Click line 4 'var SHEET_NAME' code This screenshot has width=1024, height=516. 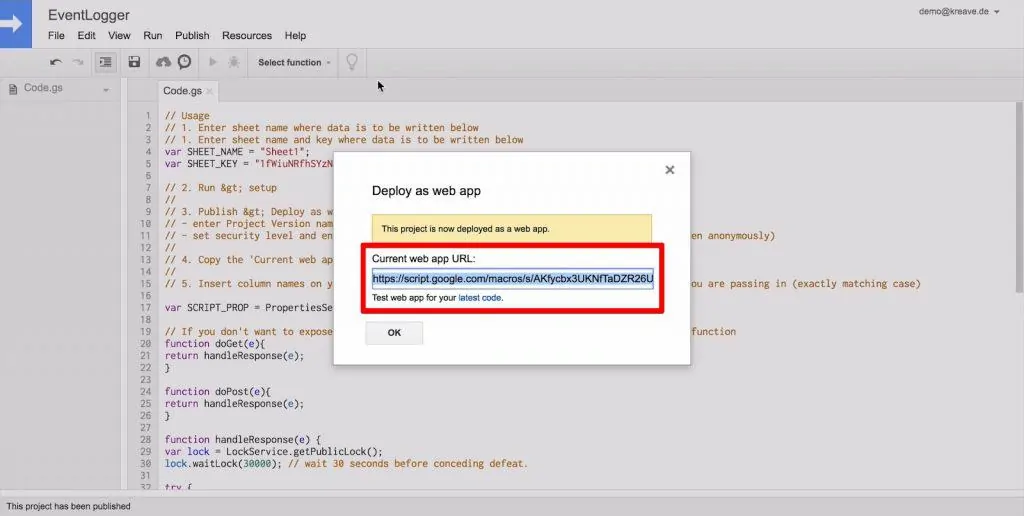[237, 152]
